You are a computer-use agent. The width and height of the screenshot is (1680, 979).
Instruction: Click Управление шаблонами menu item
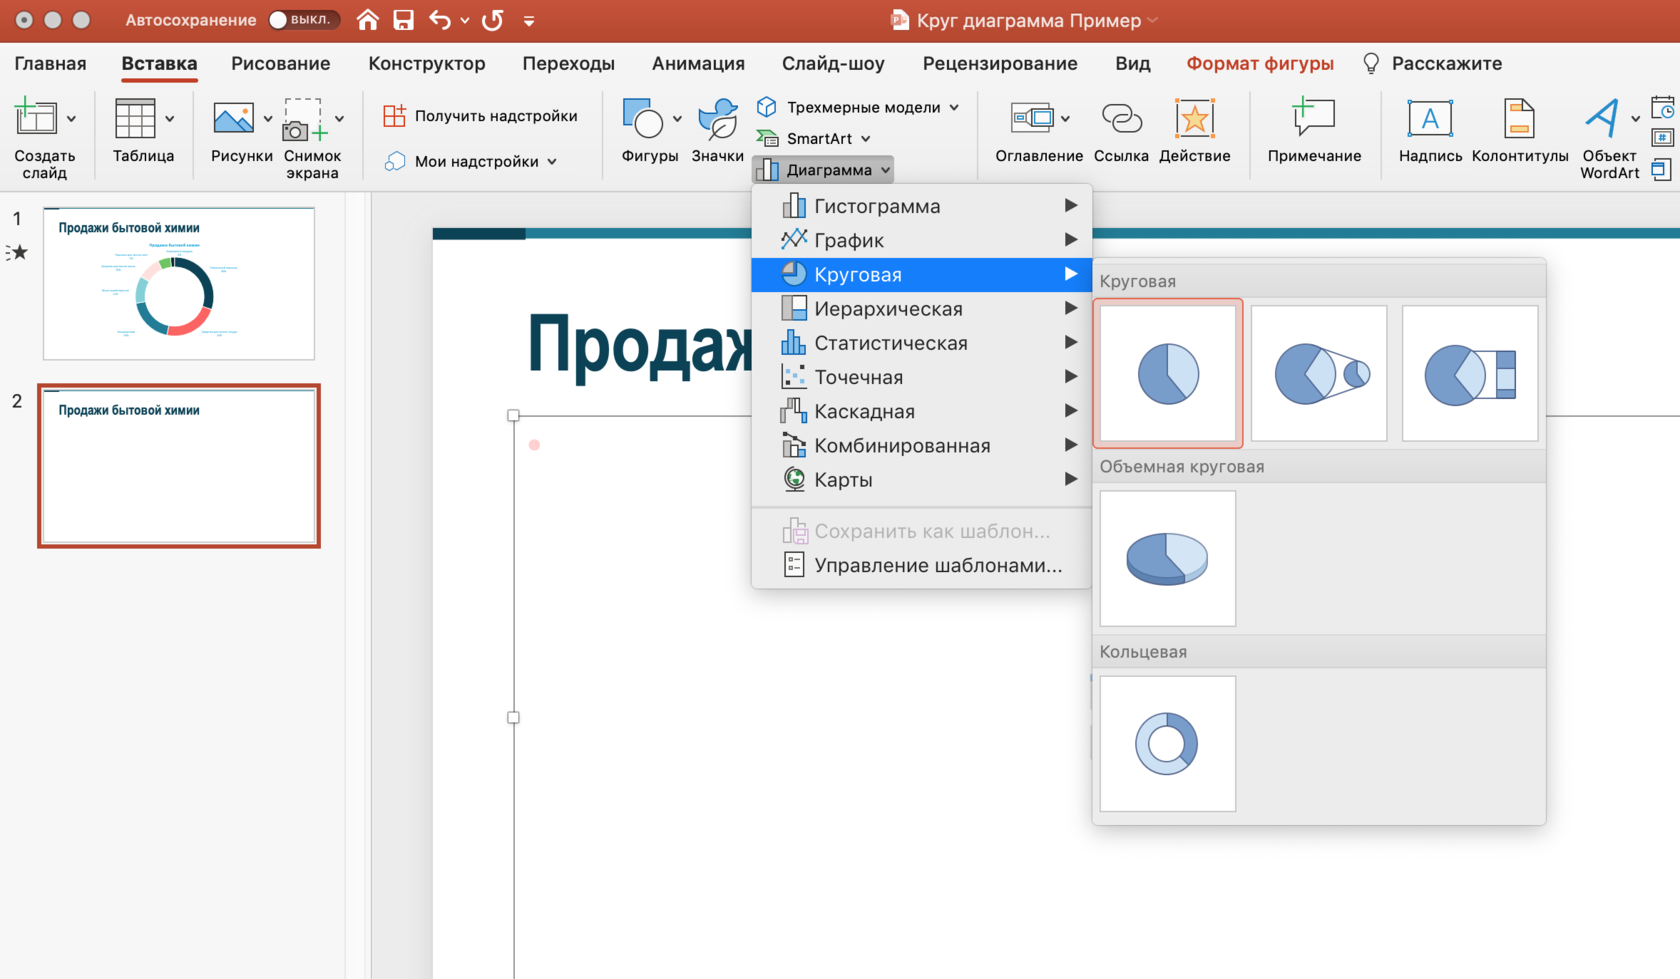921,565
